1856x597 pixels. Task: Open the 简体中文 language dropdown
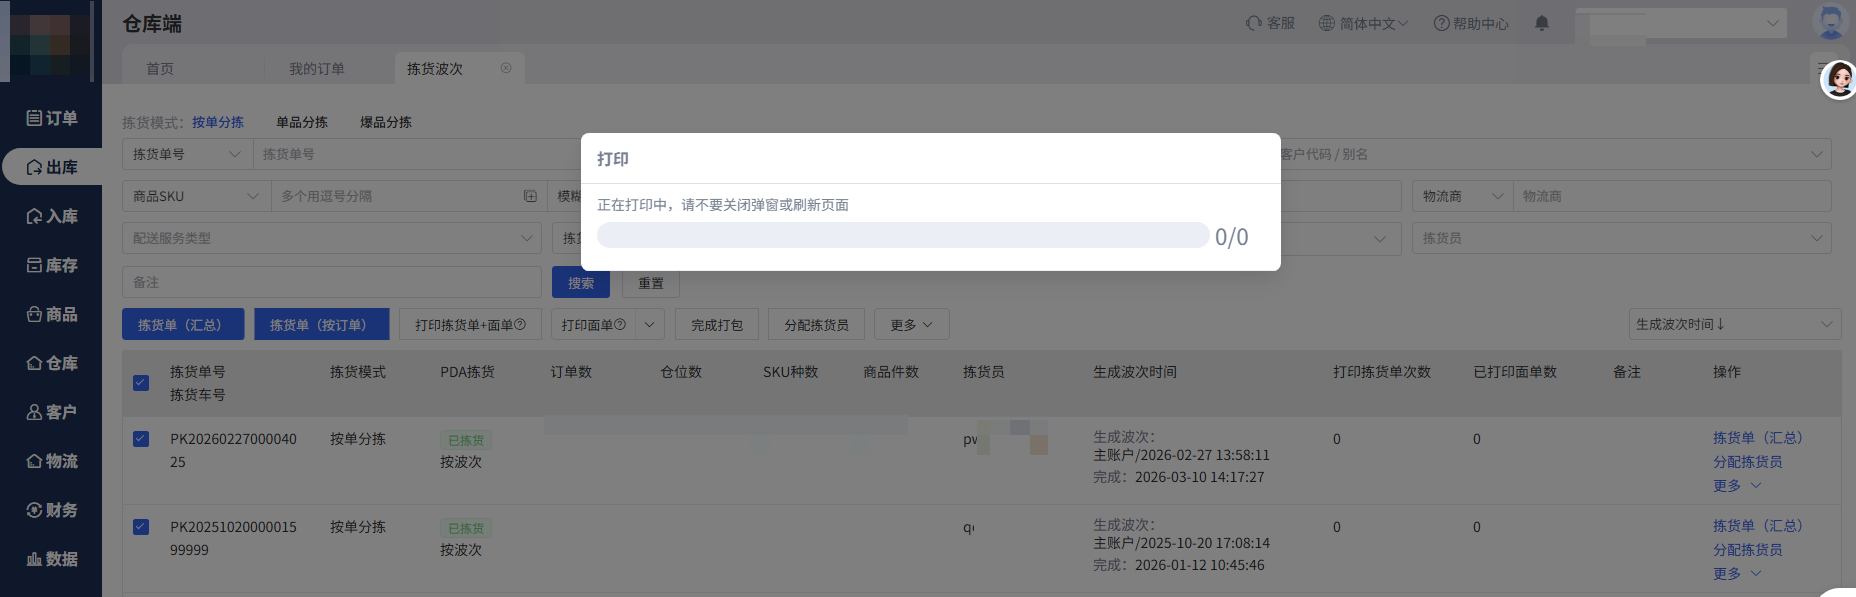tap(1362, 23)
